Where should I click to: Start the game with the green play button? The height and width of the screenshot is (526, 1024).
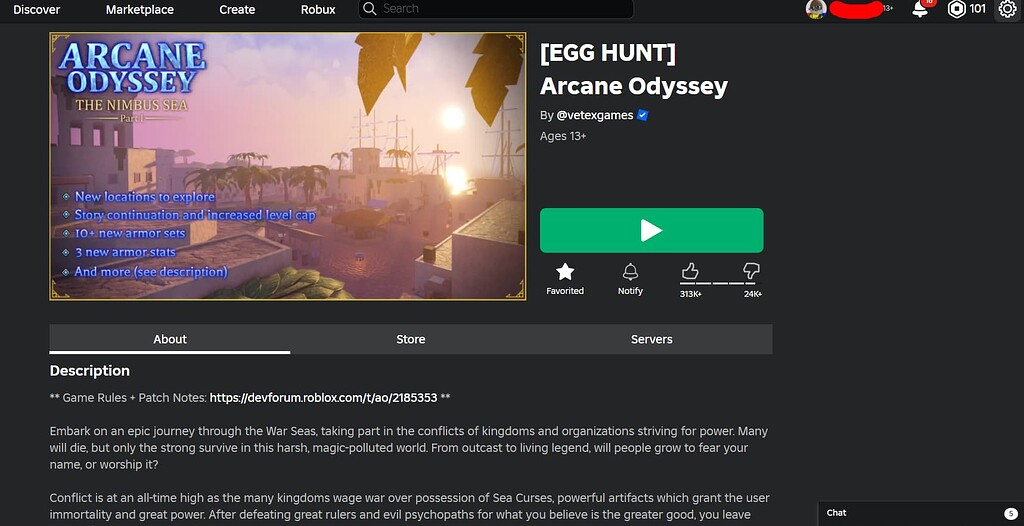pyautogui.click(x=651, y=230)
